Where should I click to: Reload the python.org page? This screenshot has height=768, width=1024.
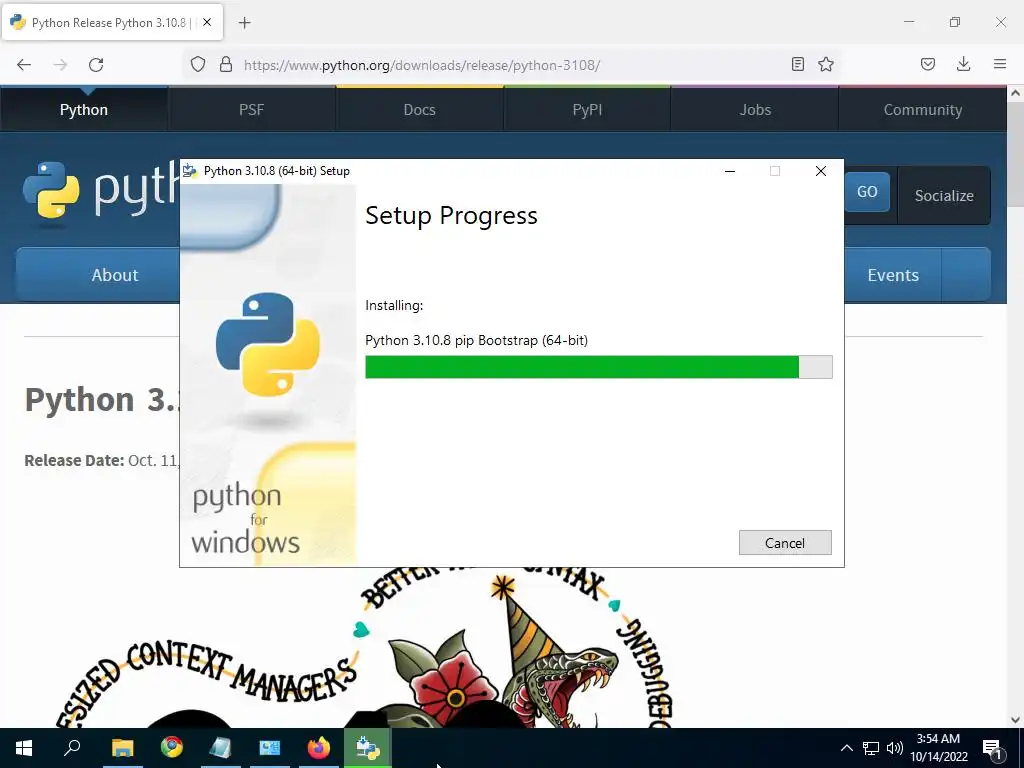(96, 65)
